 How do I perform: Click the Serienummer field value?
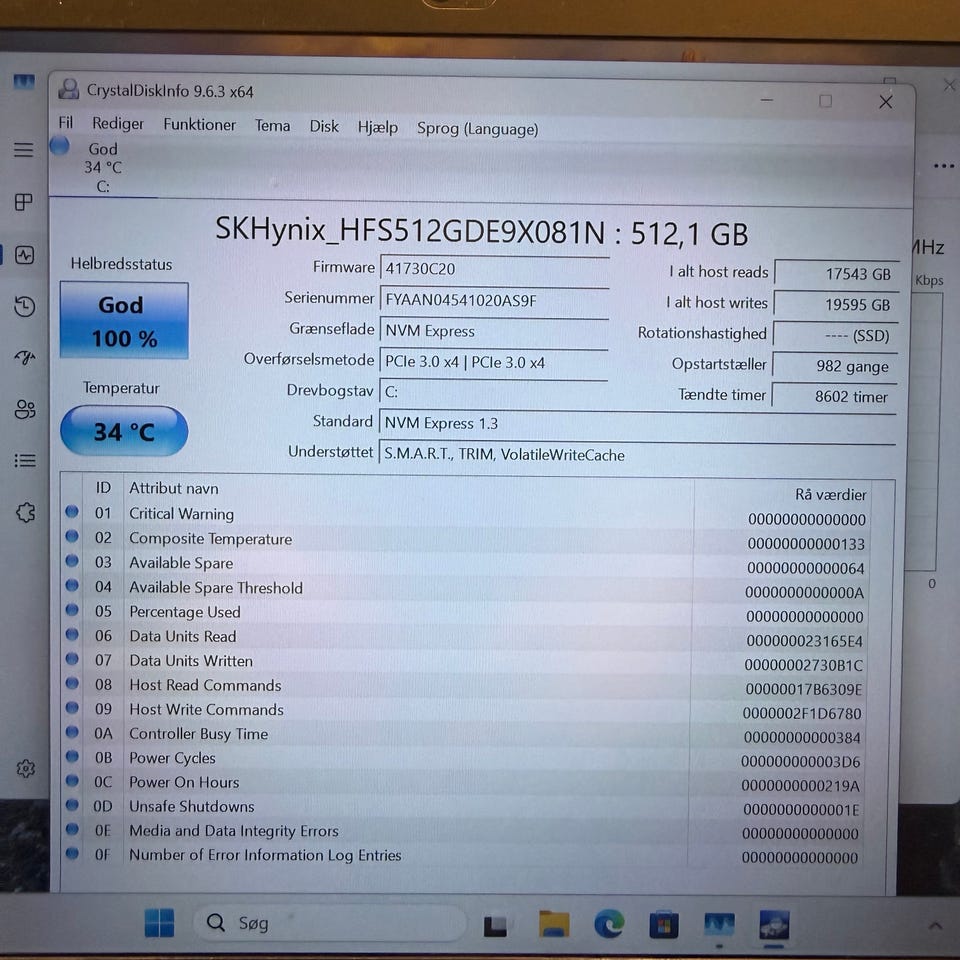click(x=495, y=300)
